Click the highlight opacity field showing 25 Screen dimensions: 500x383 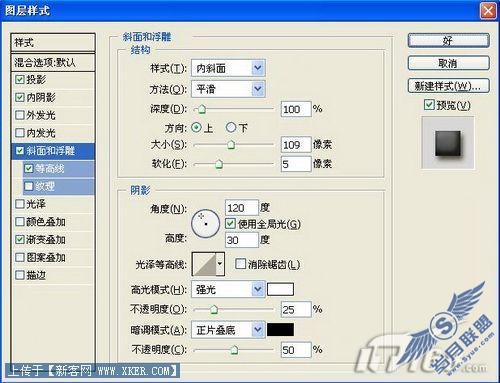click(x=296, y=310)
